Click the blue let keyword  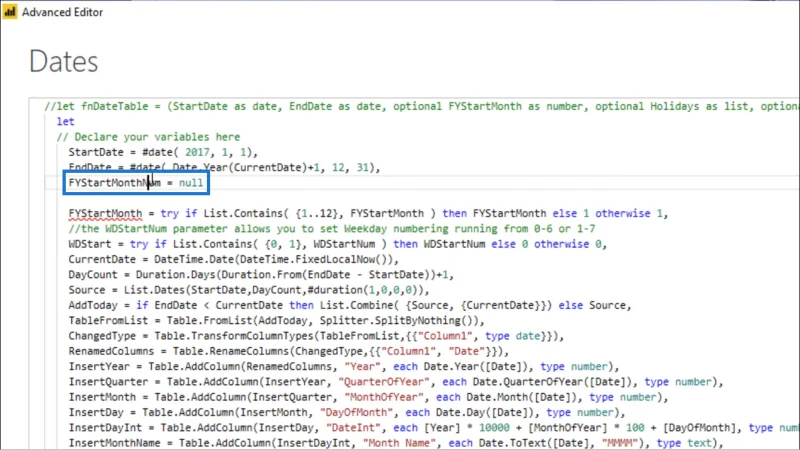pyautogui.click(x=65, y=121)
